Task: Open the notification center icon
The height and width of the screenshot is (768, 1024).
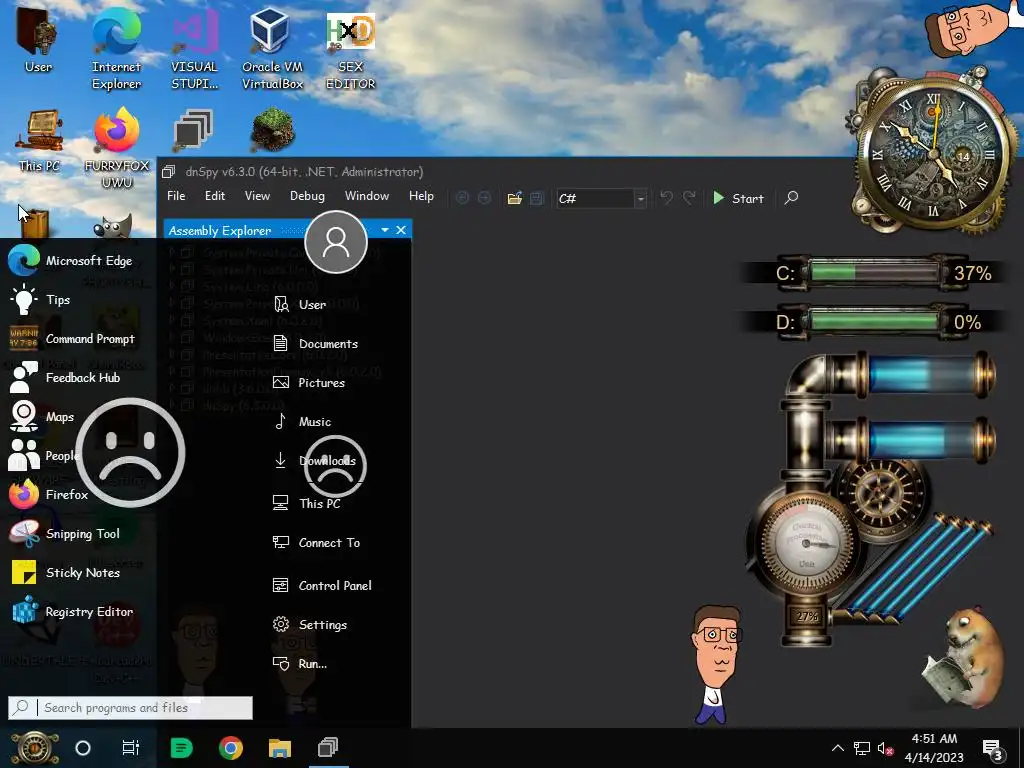Action: [993, 749]
